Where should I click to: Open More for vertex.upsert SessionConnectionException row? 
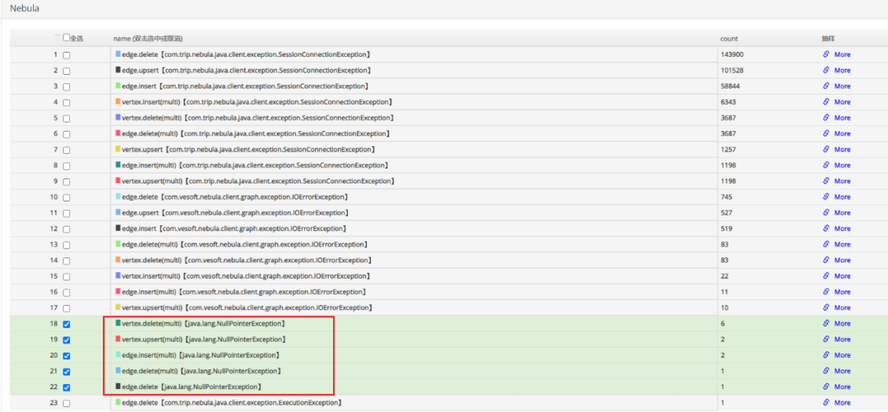tap(842, 150)
